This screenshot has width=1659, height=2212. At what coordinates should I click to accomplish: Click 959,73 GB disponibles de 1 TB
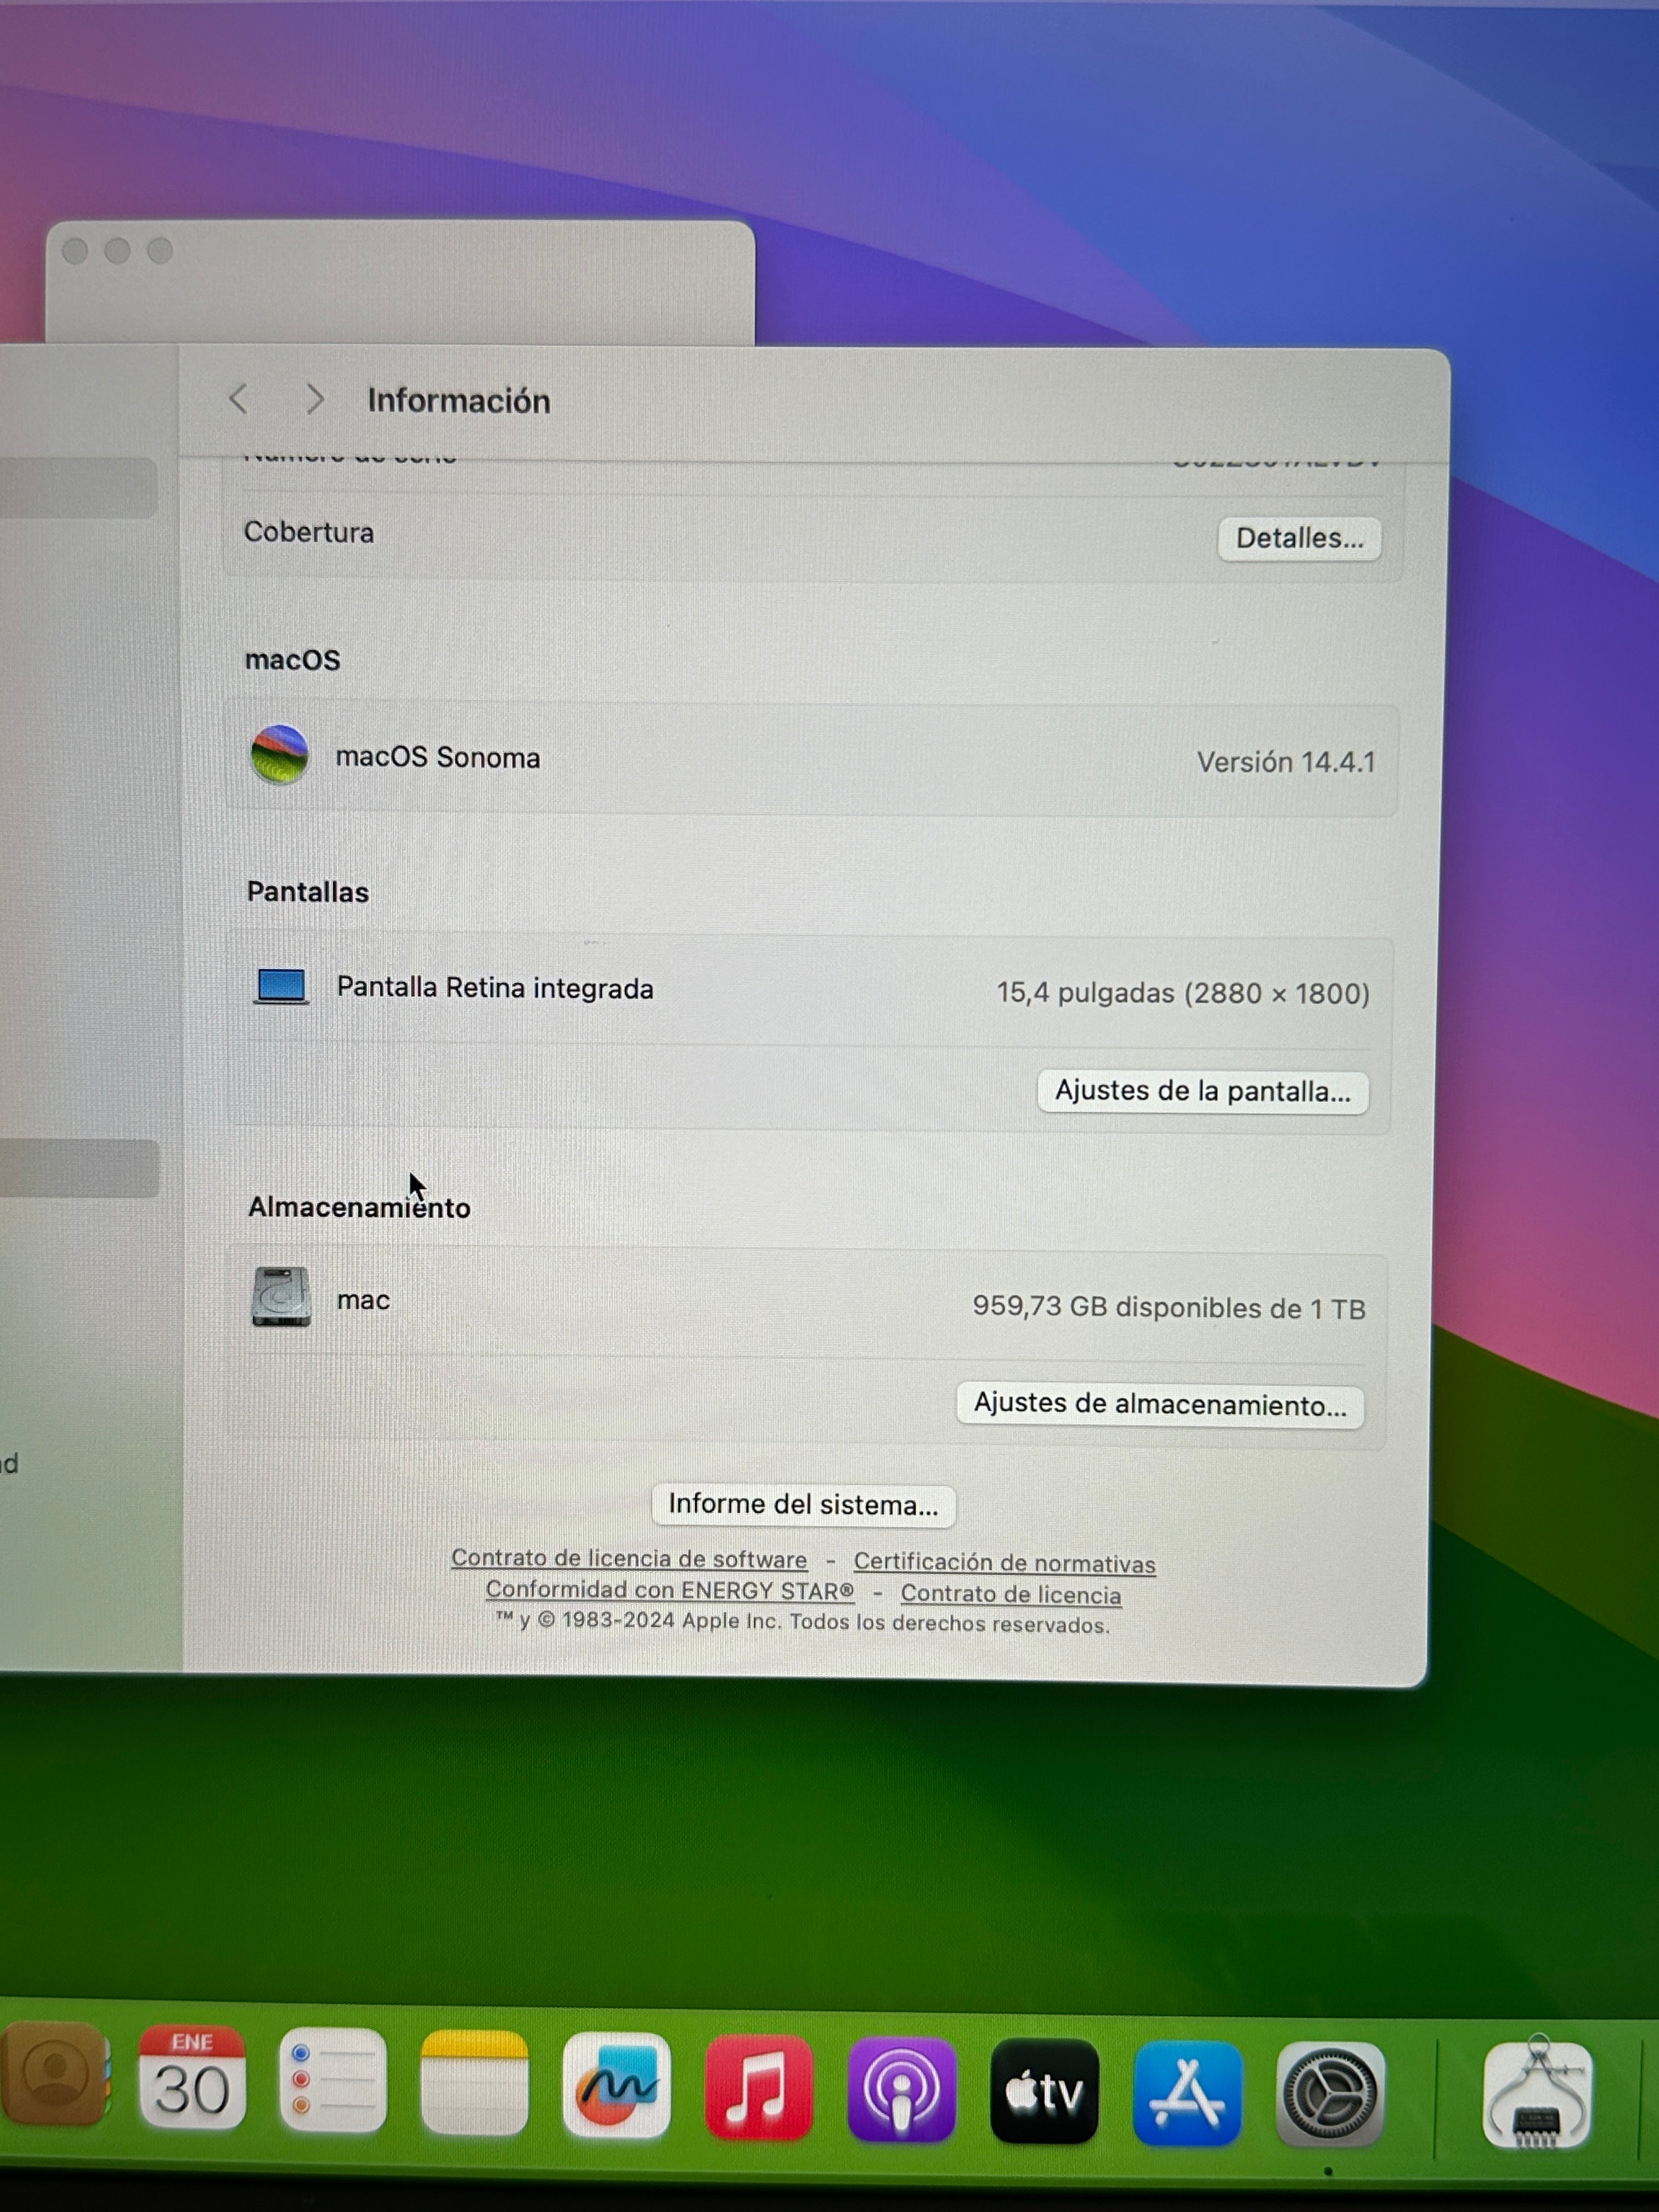click(x=1169, y=1308)
